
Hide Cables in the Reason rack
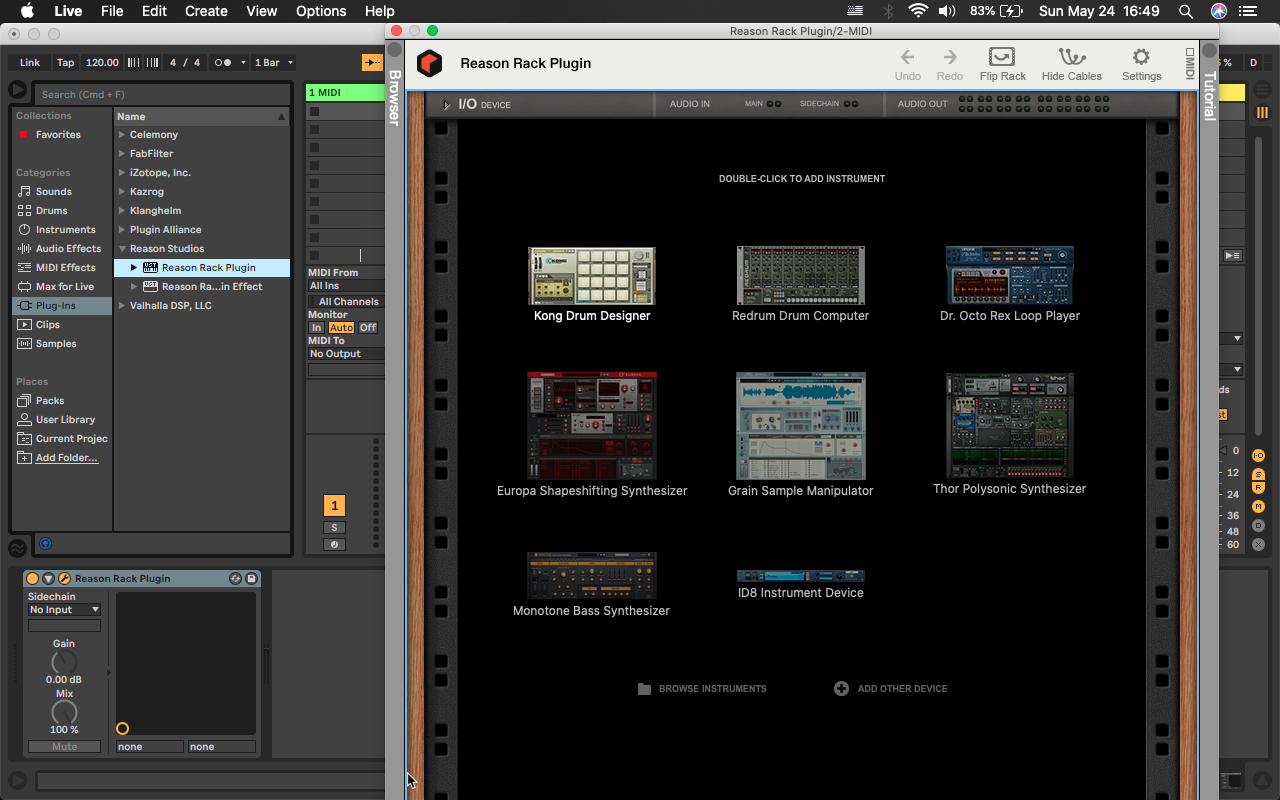(x=1071, y=64)
